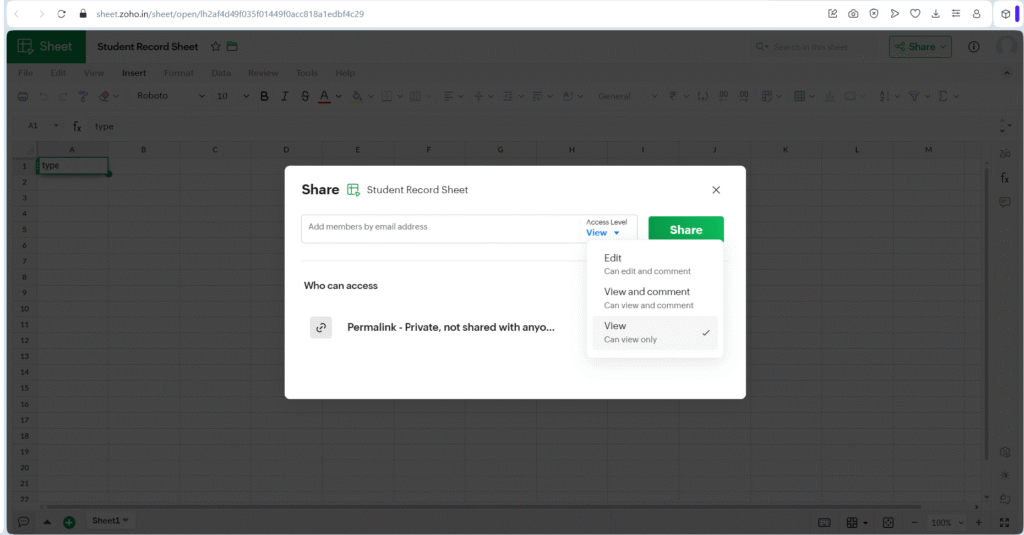
Task: Open the fill color dropdown arrow
Action: [x=371, y=97]
